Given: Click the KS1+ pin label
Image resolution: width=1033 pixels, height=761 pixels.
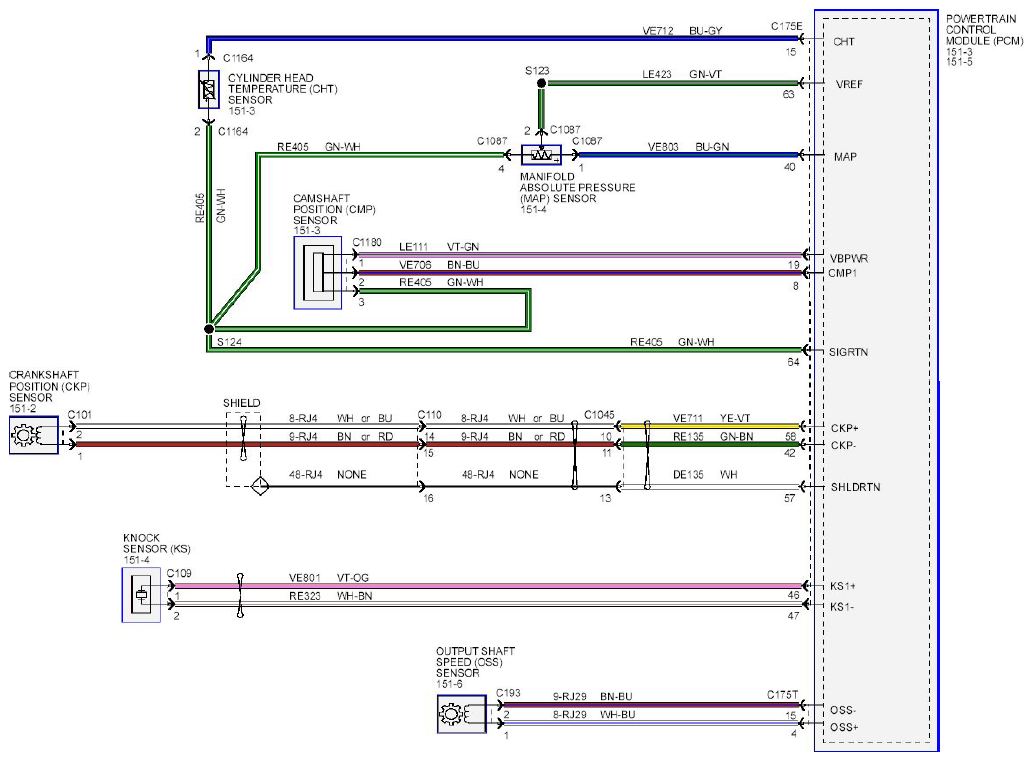Looking at the screenshot, I should [843, 586].
